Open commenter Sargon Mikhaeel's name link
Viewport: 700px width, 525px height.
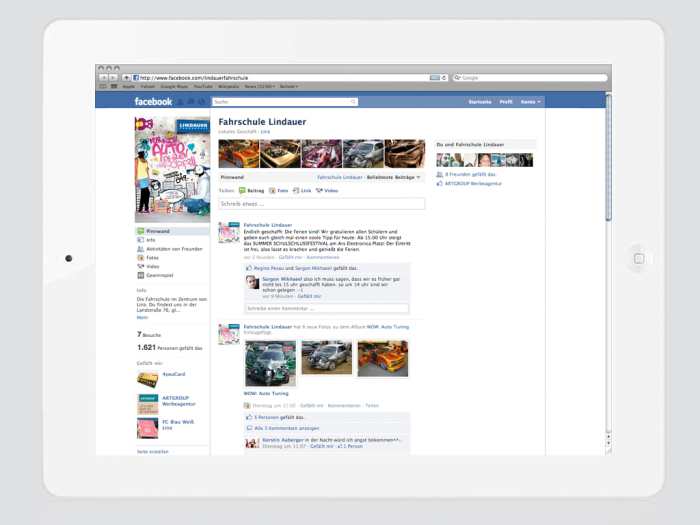click(x=282, y=279)
